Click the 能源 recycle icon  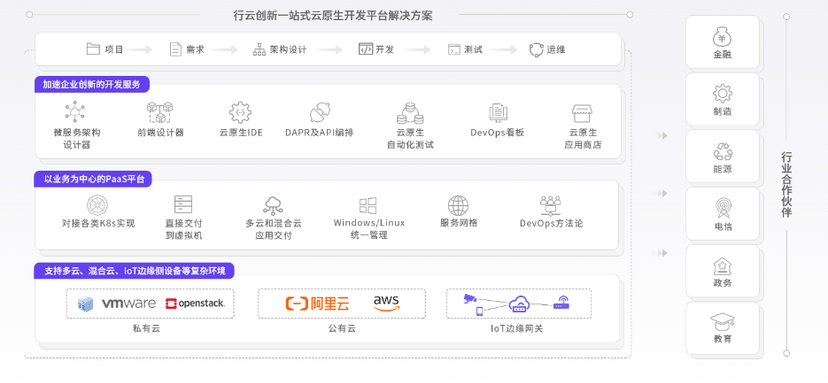click(x=723, y=151)
